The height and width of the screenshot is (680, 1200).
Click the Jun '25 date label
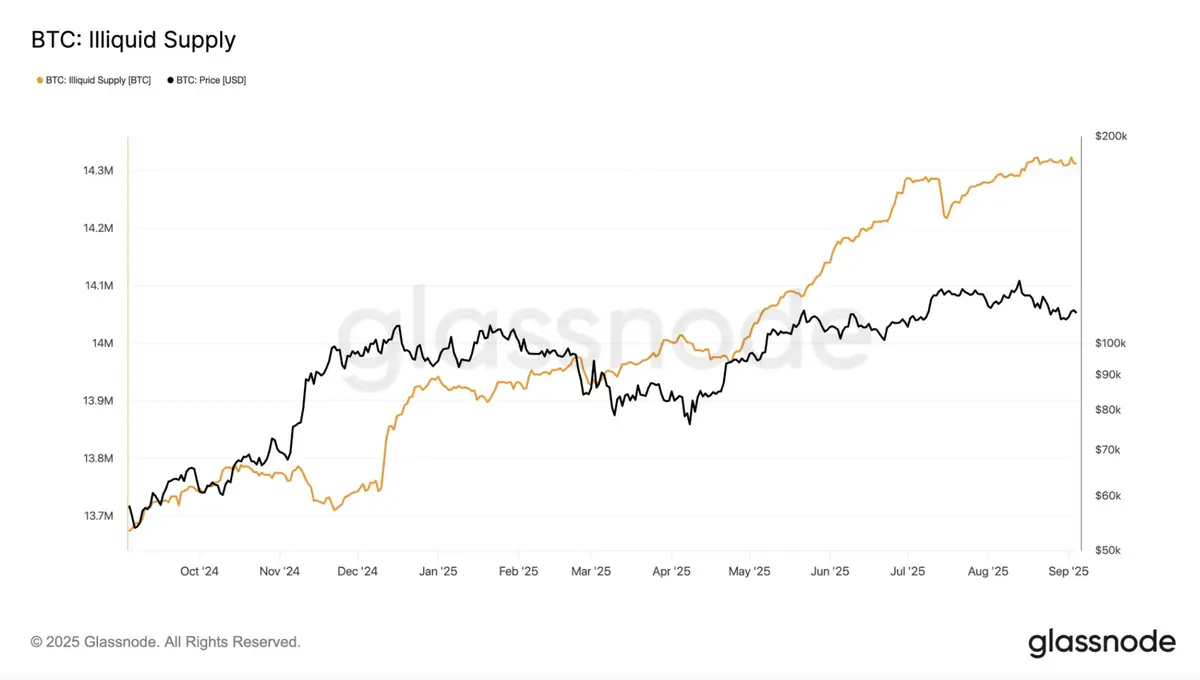829,572
